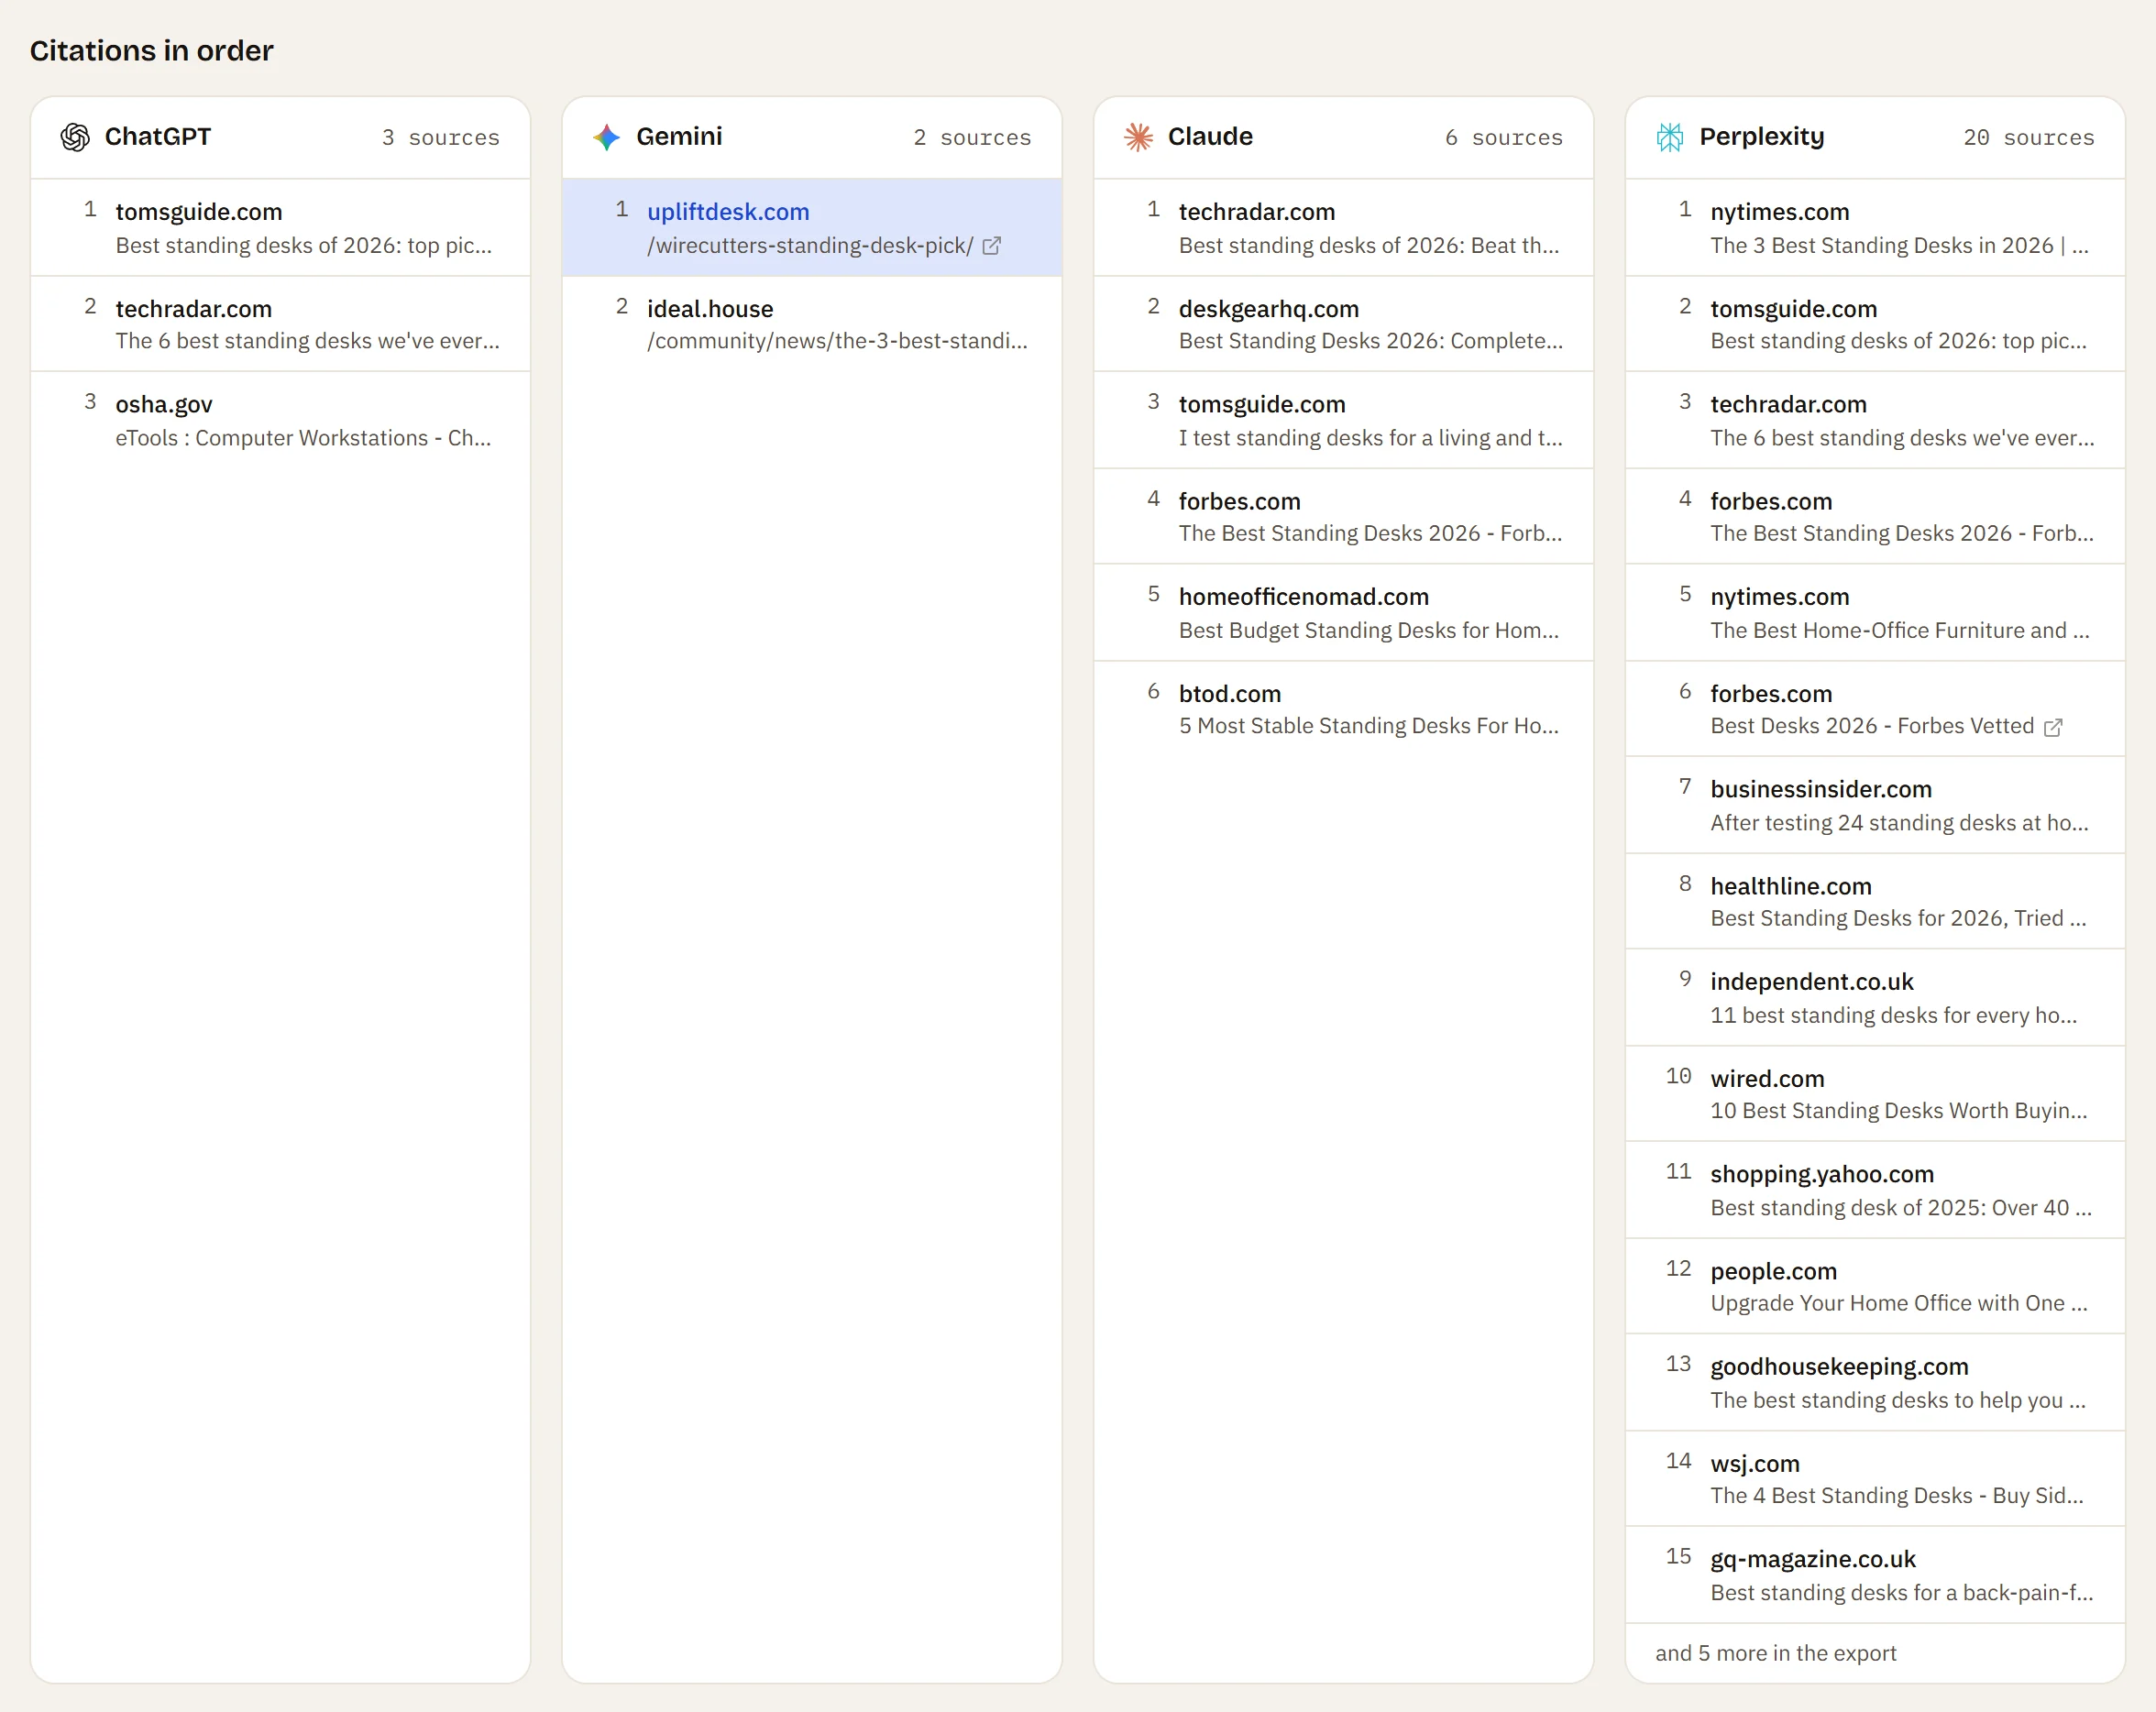
Task: Open nytimes.com 'Best Home-Office Furniture' citation
Action: tap(1875, 613)
